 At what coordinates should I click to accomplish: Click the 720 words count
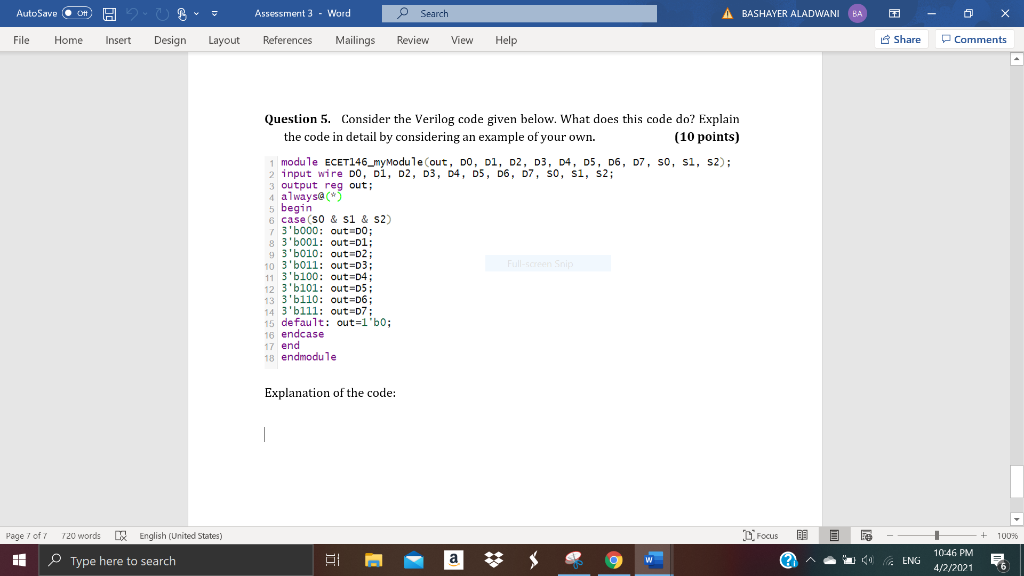coord(81,536)
